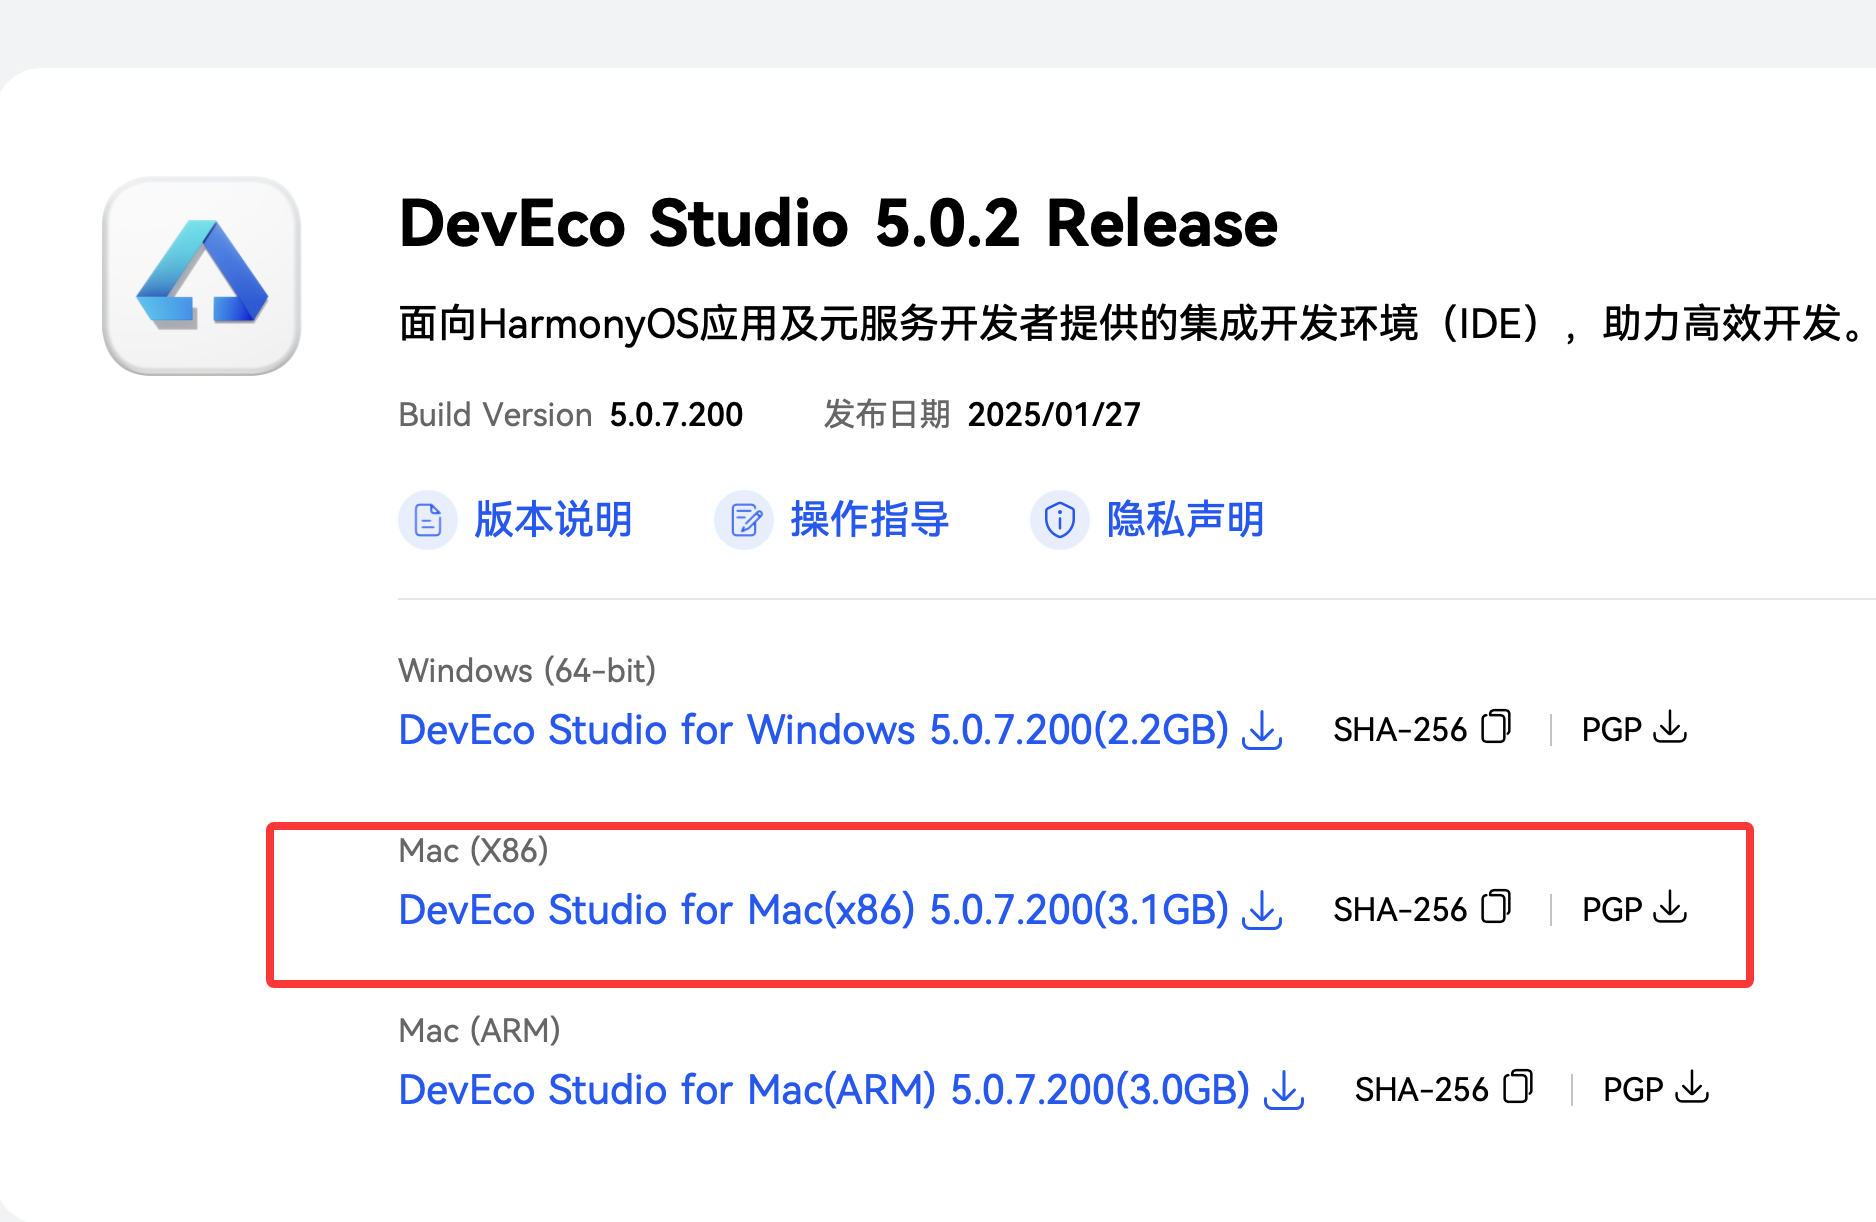The height and width of the screenshot is (1222, 1876).
Task: Open the 操作指导 guide link
Action: (869, 520)
